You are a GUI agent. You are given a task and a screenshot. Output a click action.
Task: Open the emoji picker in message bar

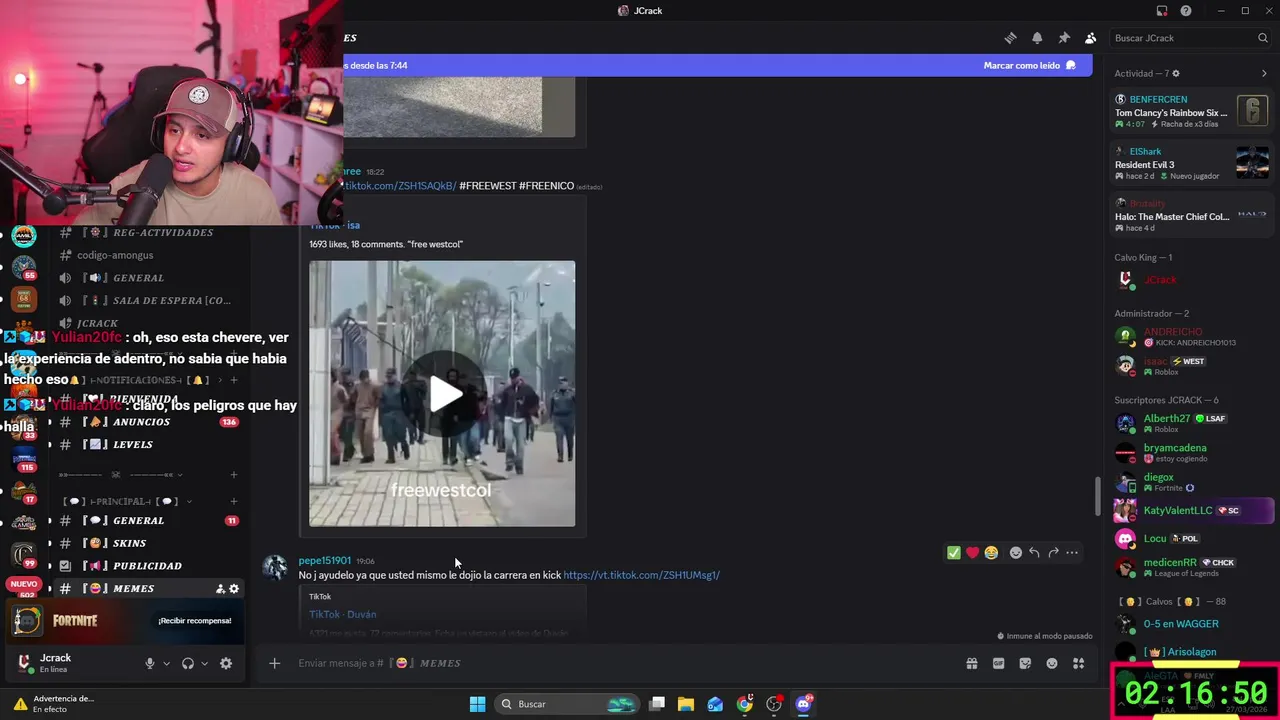pos(1052,663)
